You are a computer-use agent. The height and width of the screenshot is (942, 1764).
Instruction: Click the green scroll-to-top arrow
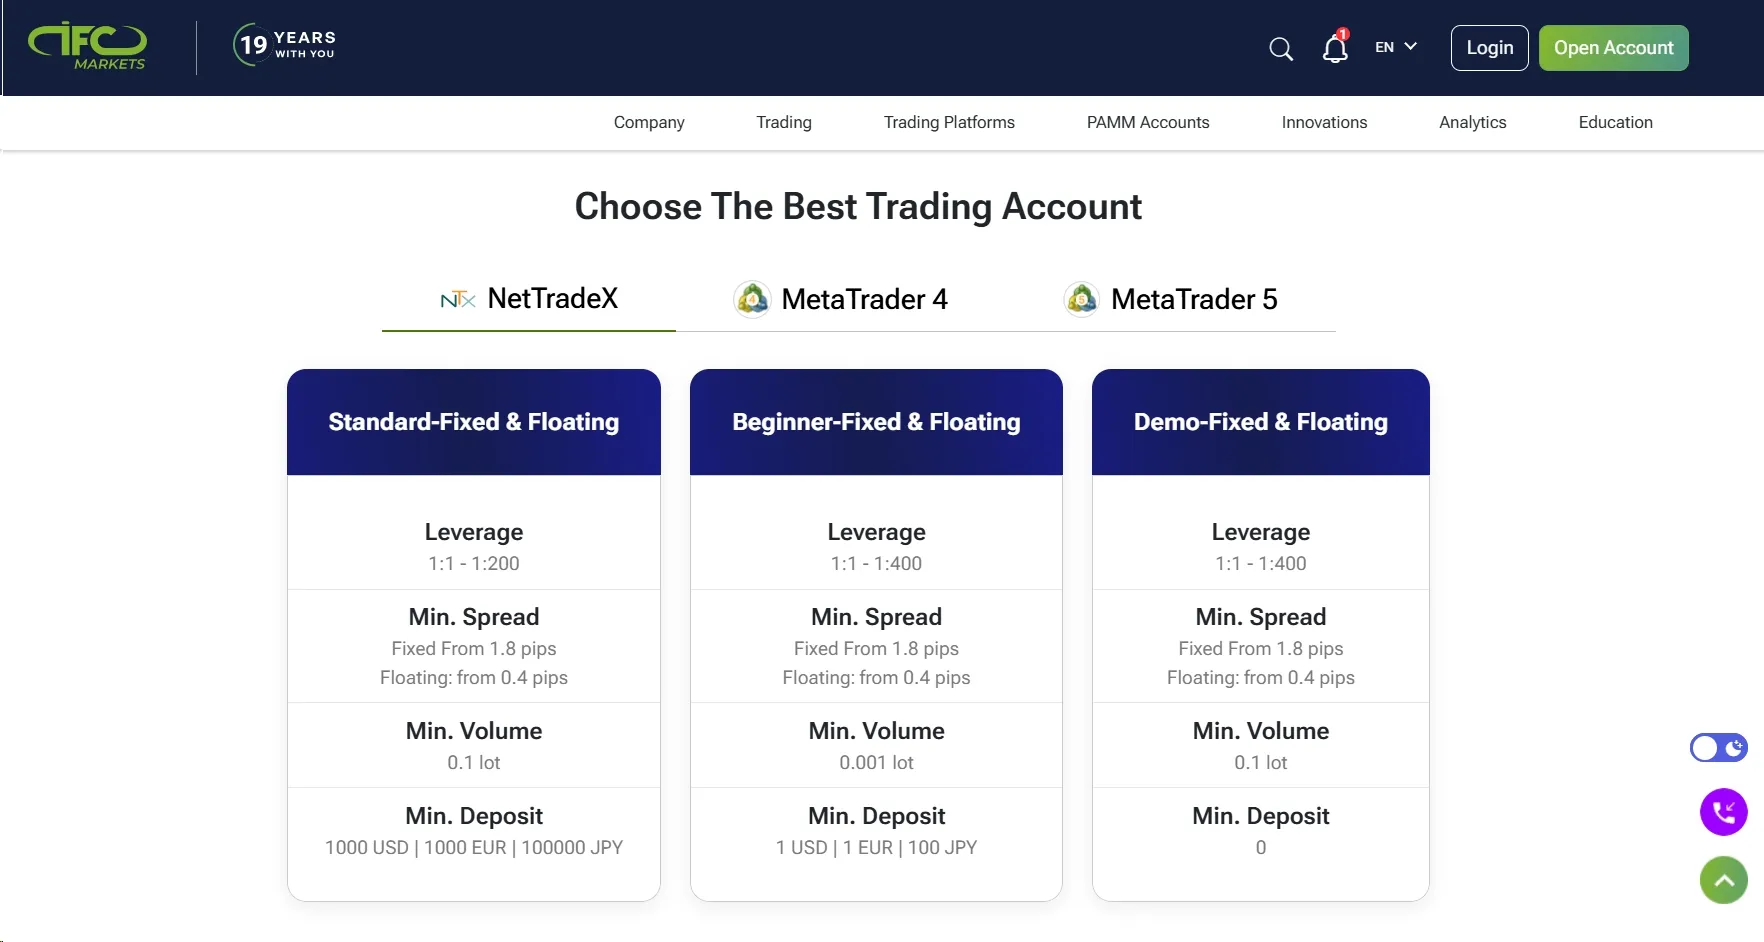(1724, 880)
